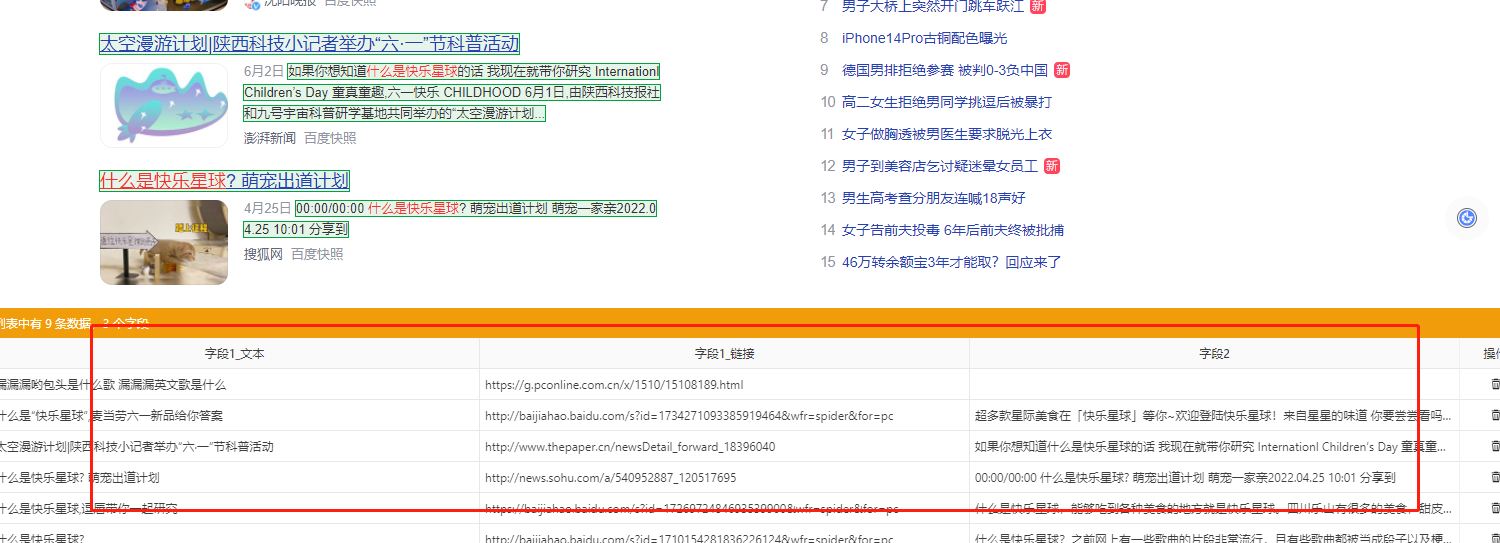Open 什么是快乐星球? 萌宠出道计划 result title
This screenshot has height=543, width=1500.
(x=224, y=180)
